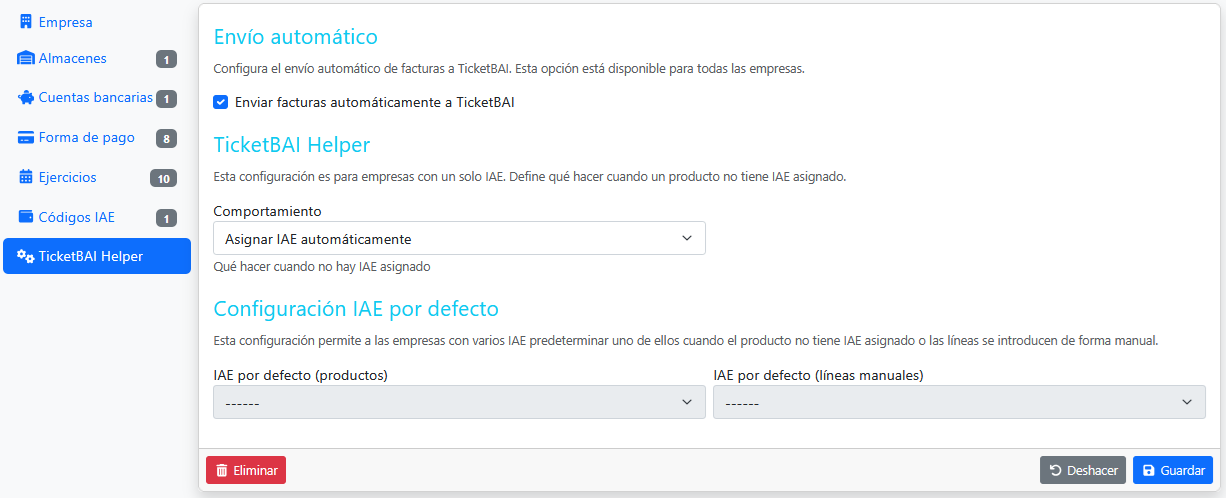Open the Comportamiento dropdown
The image size is (1226, 498).
[x=459, y=239]
